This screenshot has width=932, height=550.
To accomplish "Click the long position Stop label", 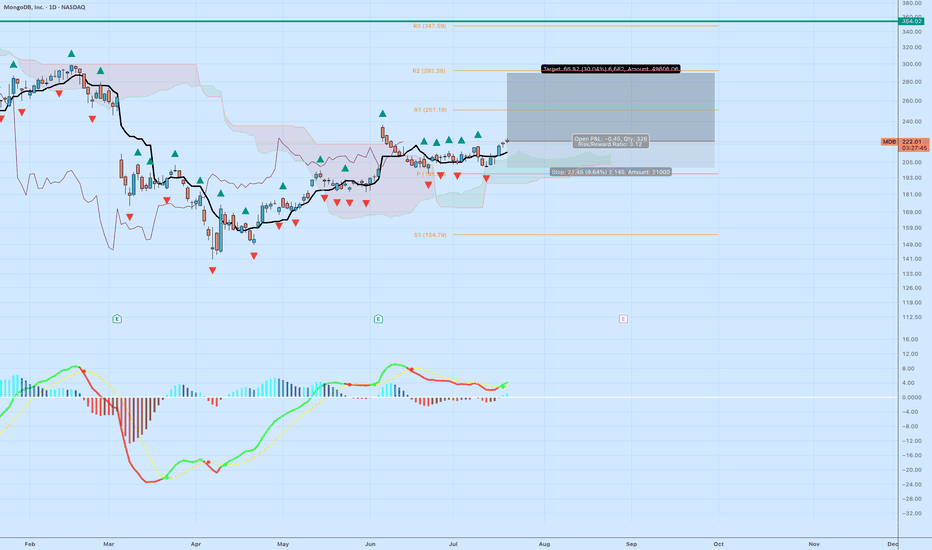I will click(x=610, y=172).
